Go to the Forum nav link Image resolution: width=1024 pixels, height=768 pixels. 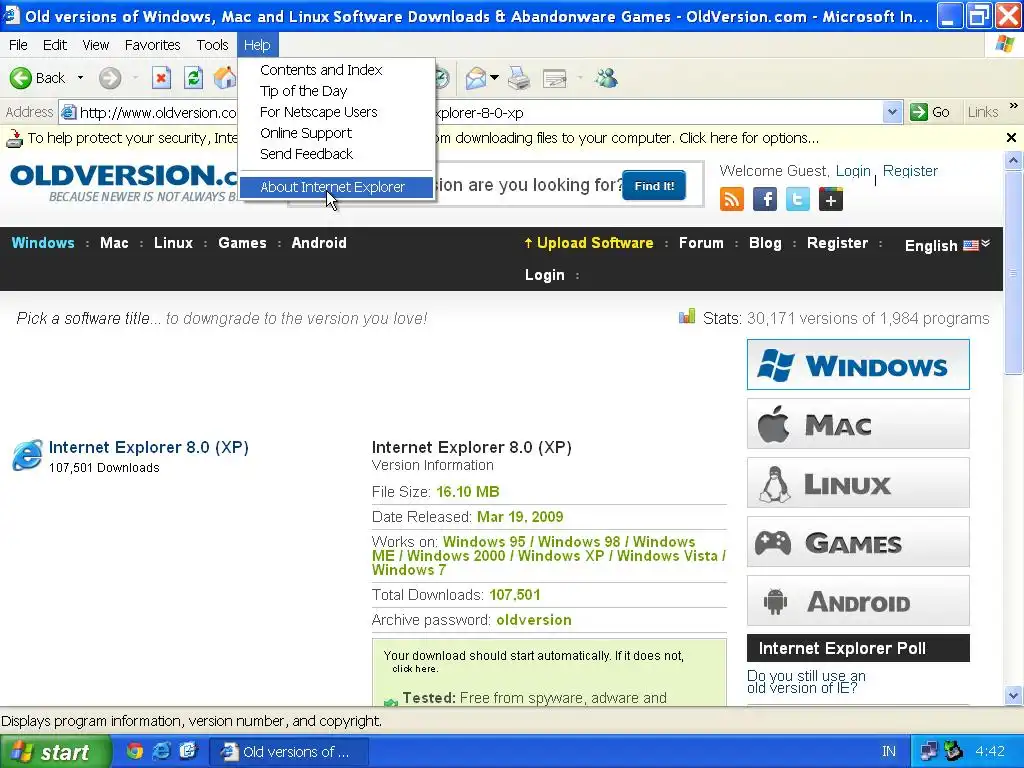pos(701,243)
